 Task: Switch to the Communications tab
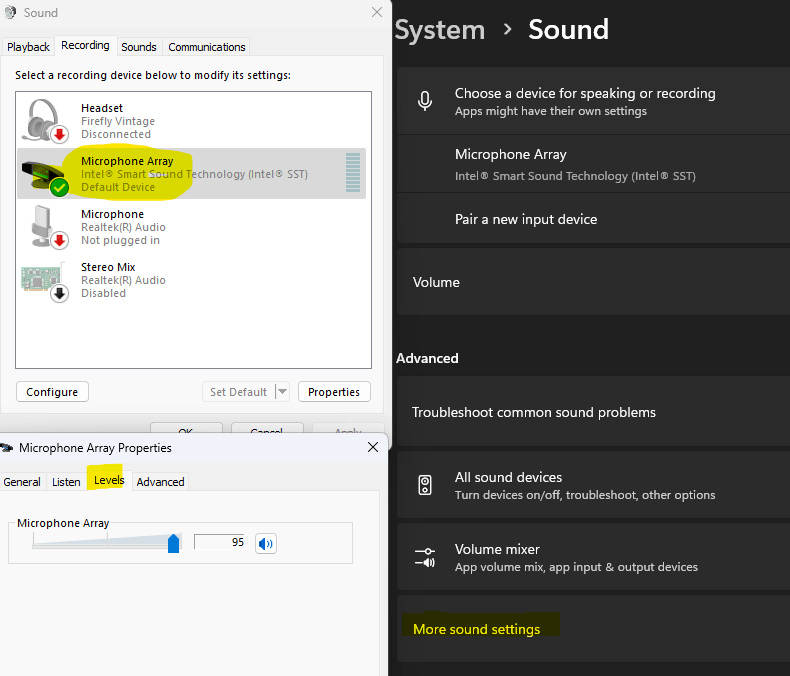point(207,47)
